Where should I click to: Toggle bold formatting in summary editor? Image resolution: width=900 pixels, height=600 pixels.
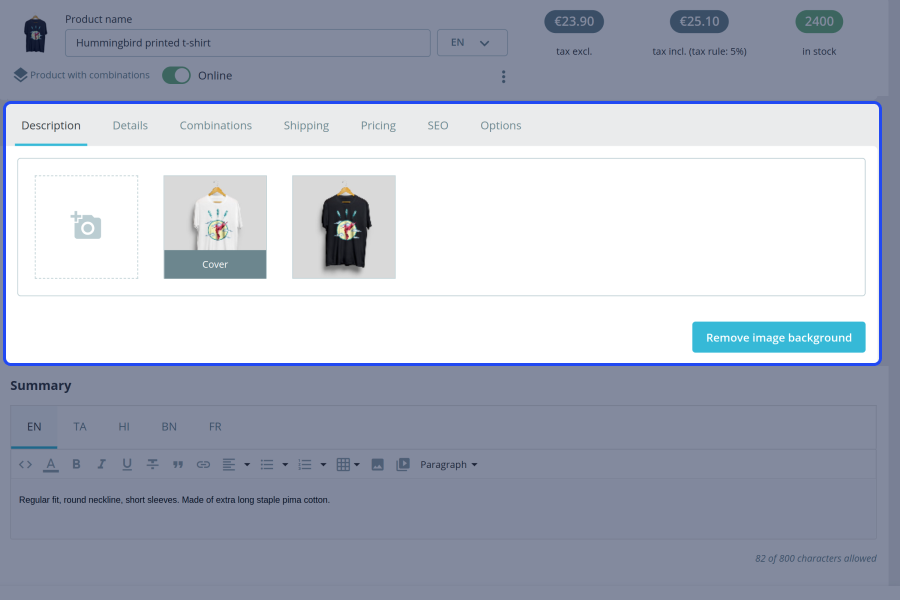(x=76, y=464)
